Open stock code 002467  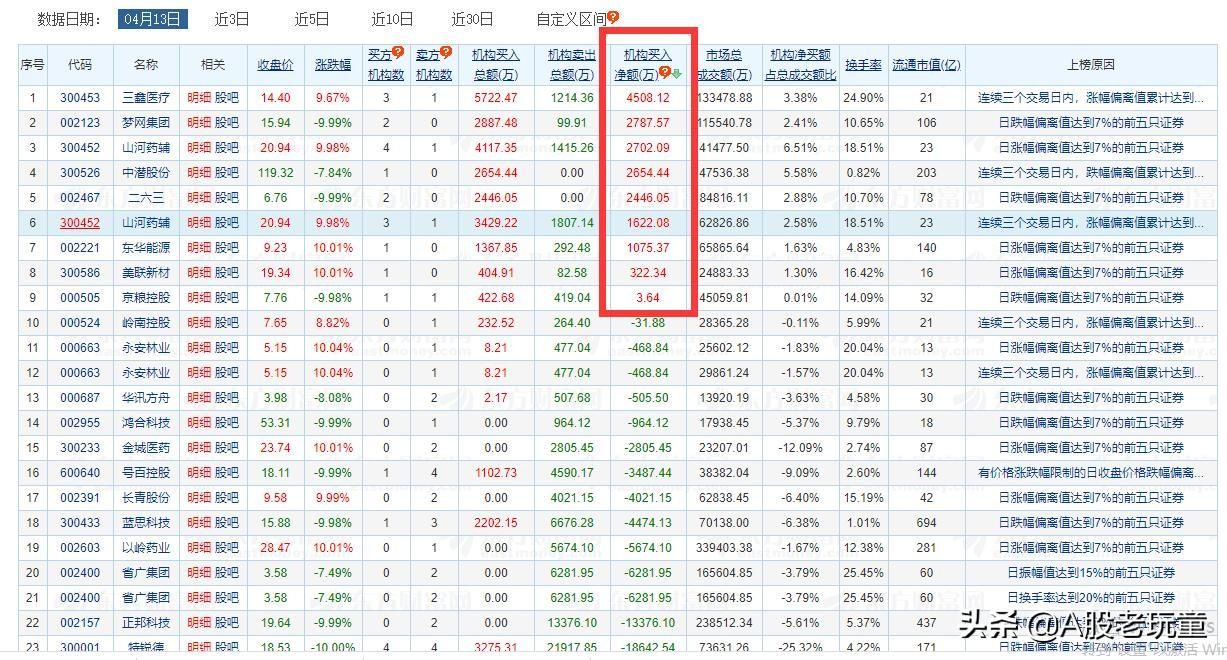[x=80, y=198]
